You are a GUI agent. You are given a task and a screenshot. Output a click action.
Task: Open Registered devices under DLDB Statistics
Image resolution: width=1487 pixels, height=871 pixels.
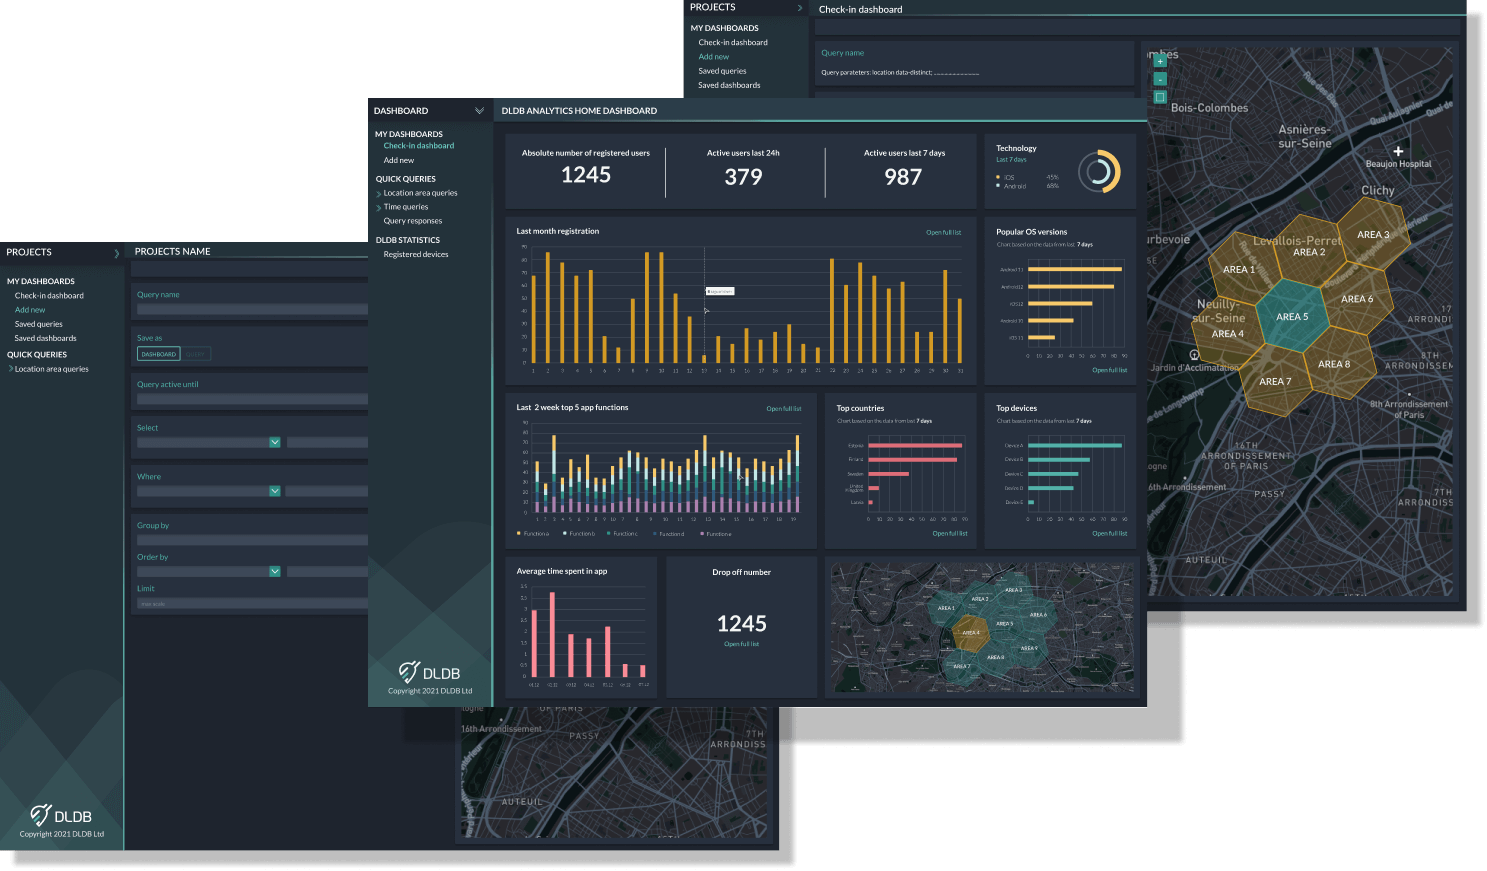point(416,255)
